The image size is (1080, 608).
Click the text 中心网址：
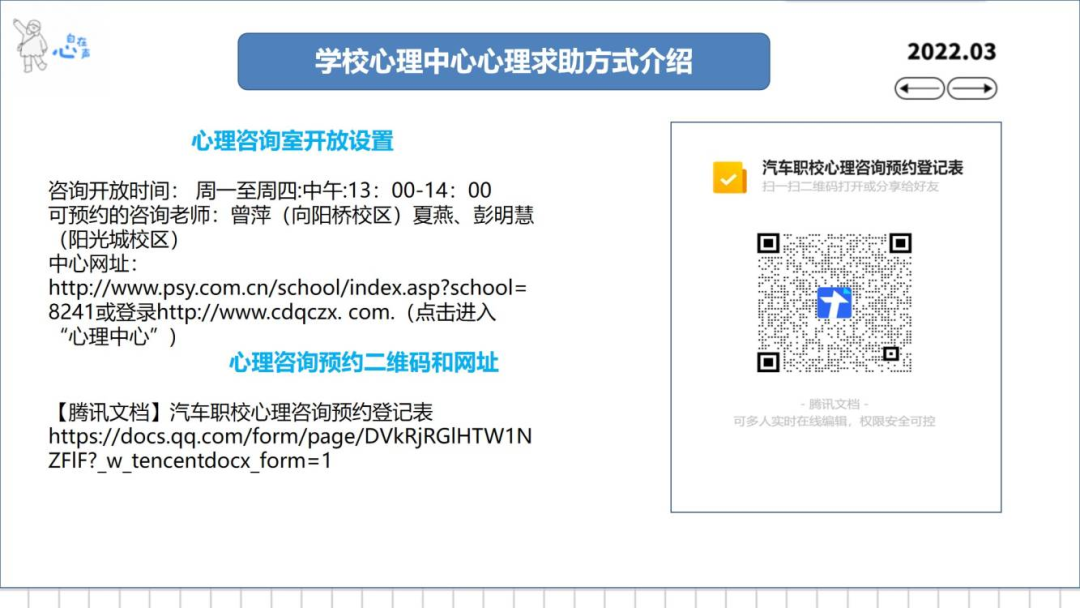tap(93, 264)
